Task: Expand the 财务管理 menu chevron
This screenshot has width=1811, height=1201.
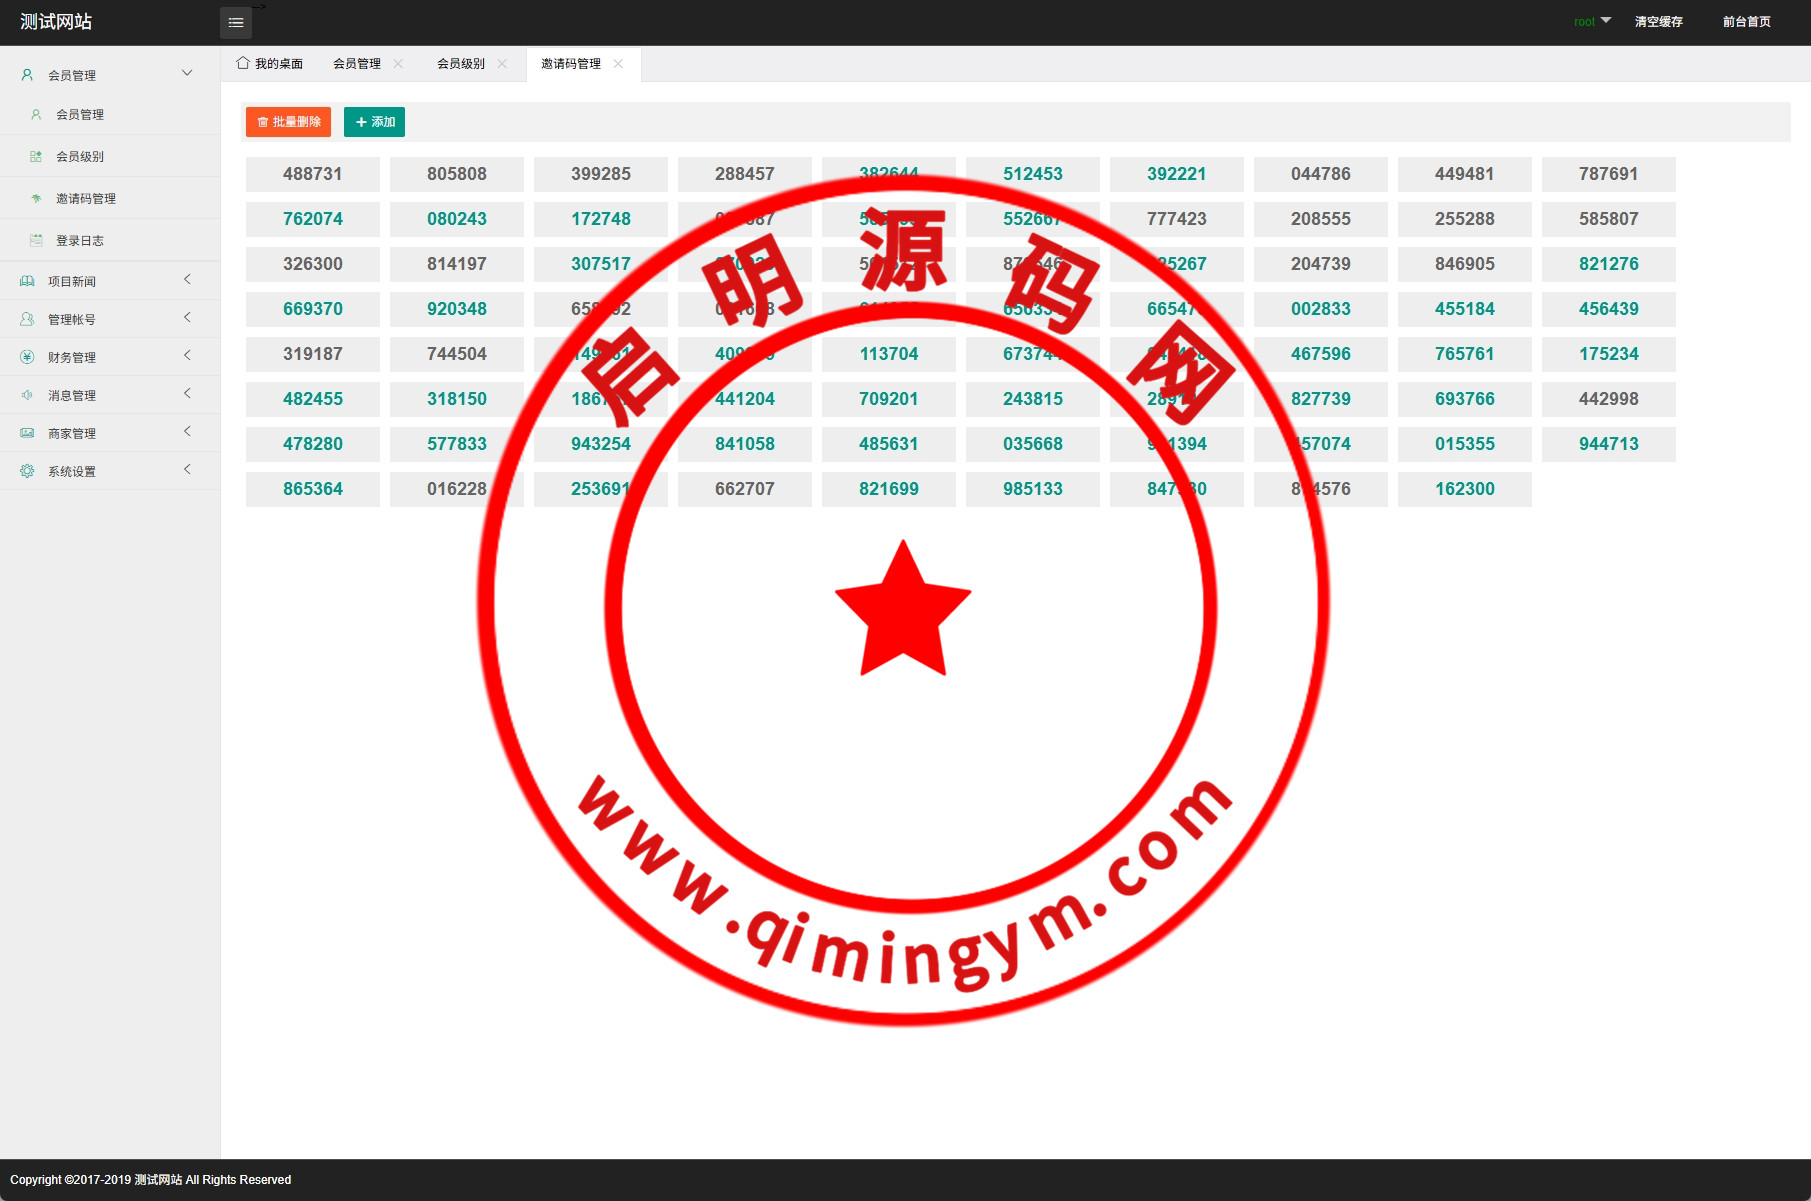Action: point(187,356)
